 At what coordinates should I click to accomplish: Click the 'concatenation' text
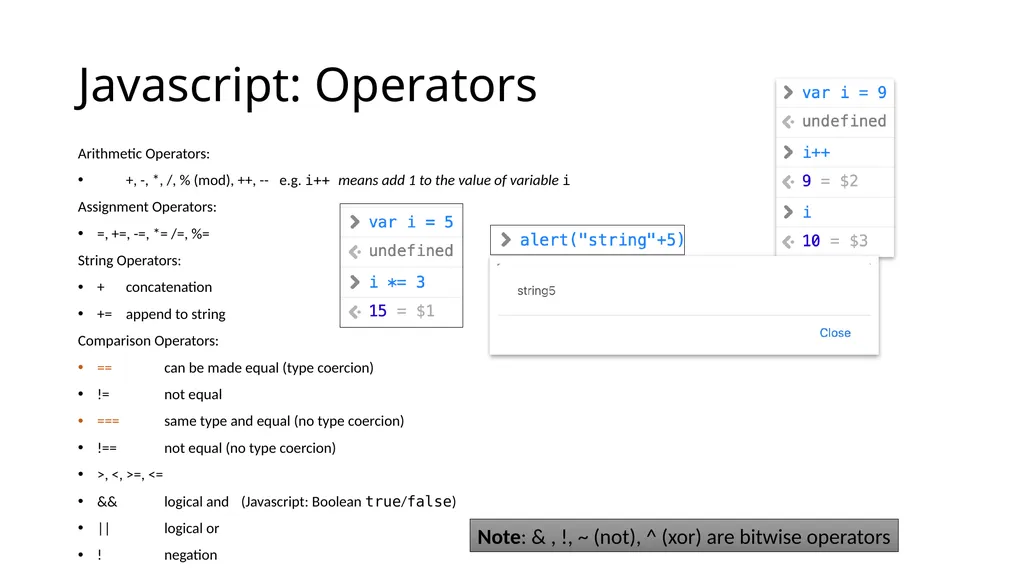click(x=168, y=288)
